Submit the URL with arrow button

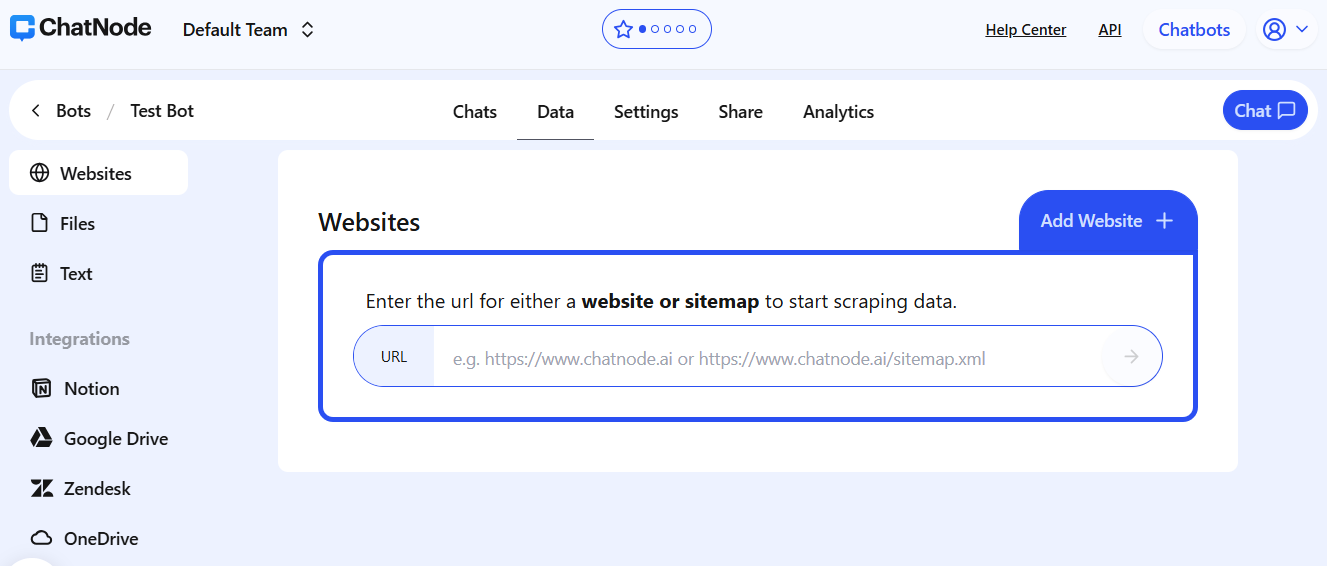point(1131,356)
